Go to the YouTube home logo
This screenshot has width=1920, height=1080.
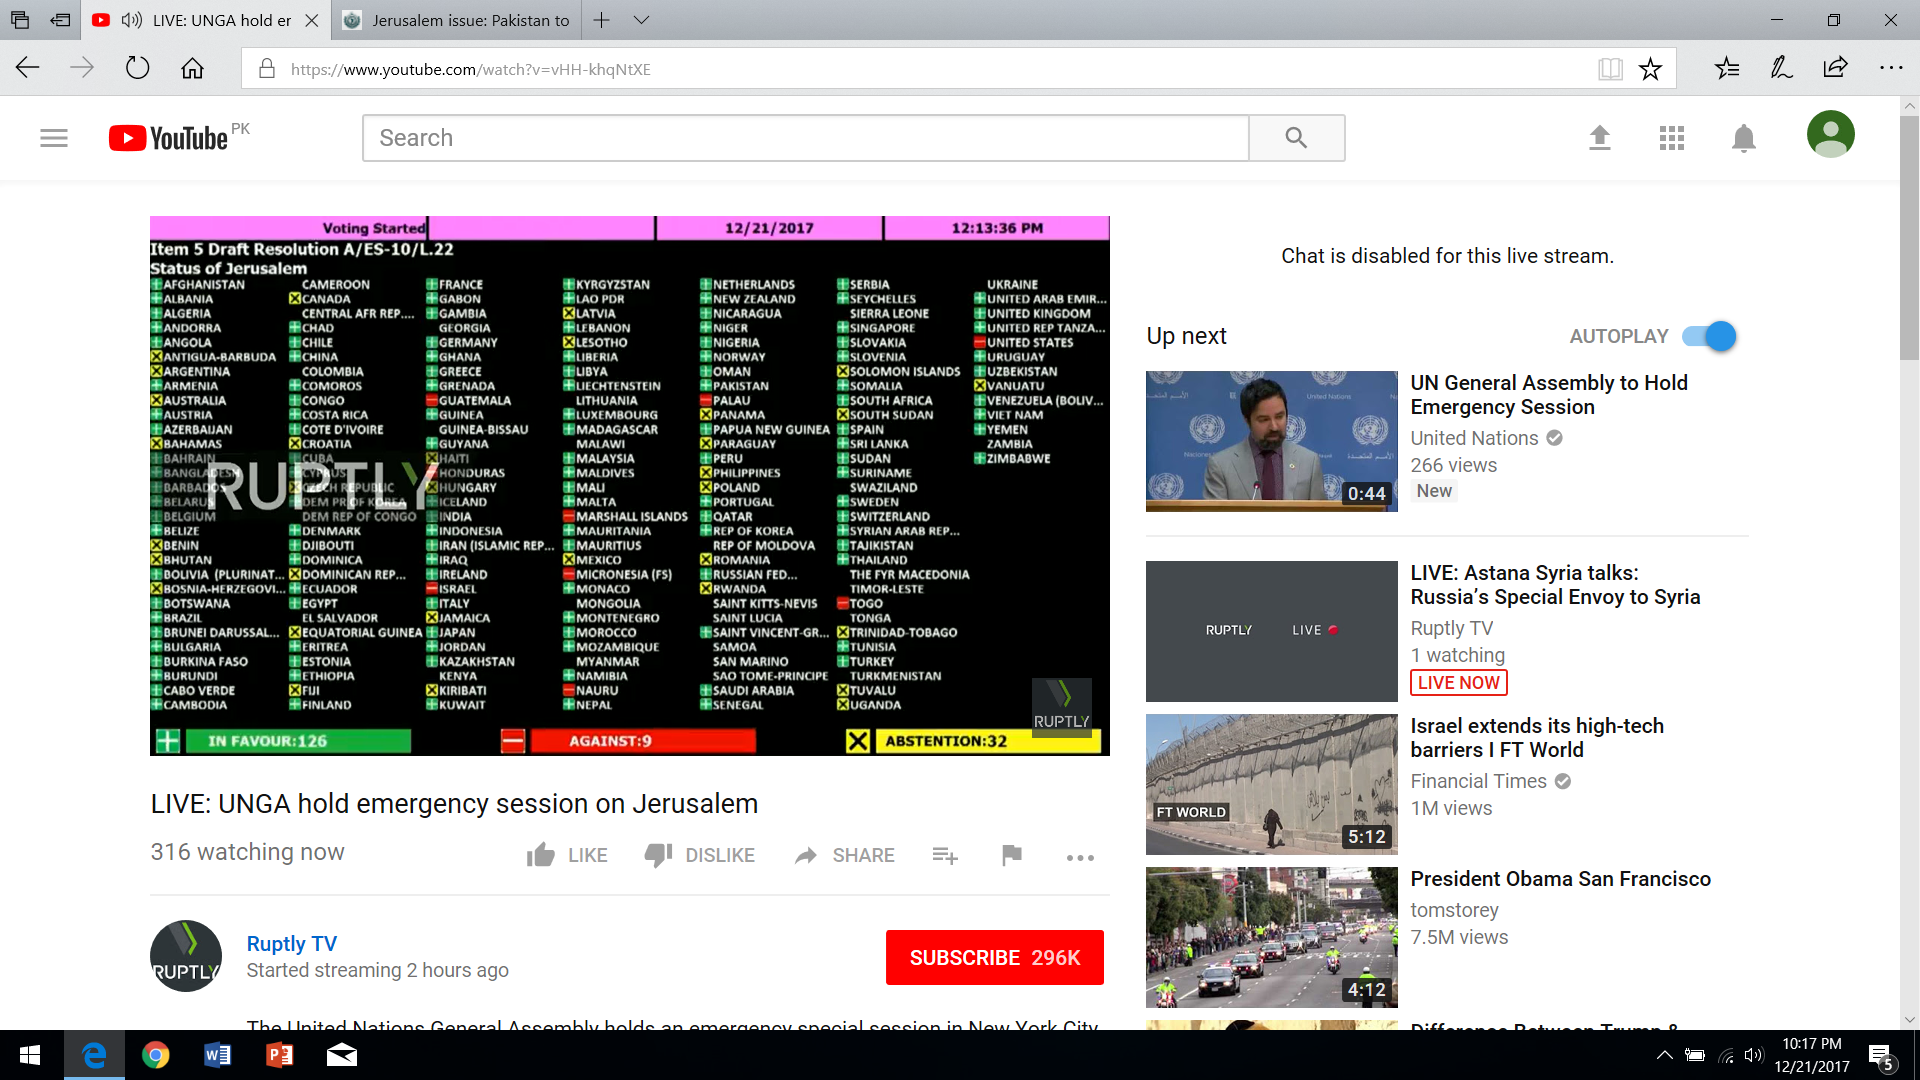pyautogui.click(x=169, y=138)
